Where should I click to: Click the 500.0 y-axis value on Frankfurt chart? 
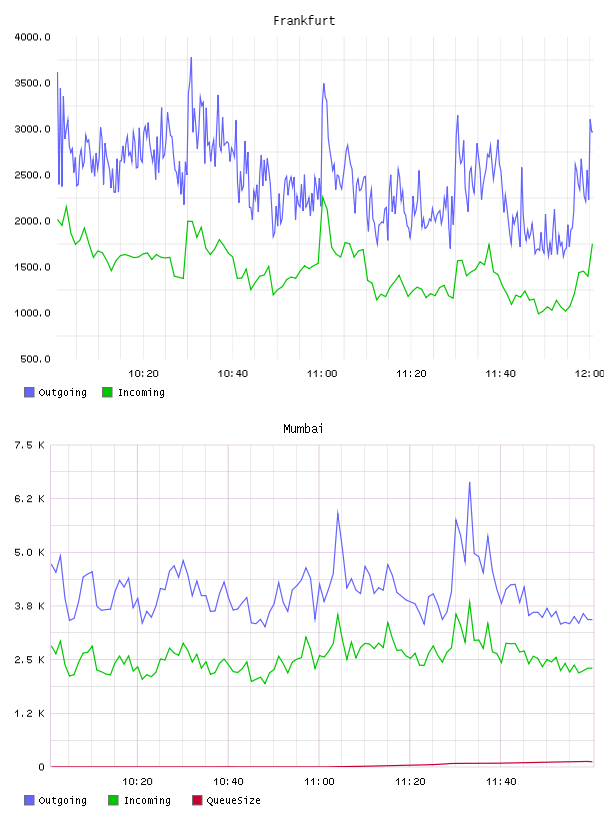[35, 359]
